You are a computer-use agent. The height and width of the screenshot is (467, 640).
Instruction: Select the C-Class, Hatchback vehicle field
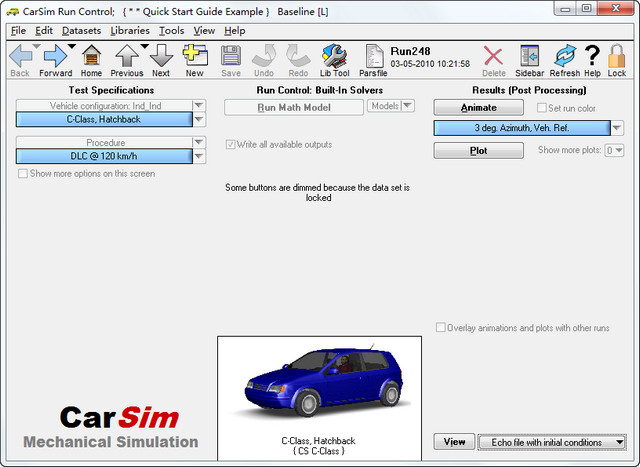pos(104,119)
